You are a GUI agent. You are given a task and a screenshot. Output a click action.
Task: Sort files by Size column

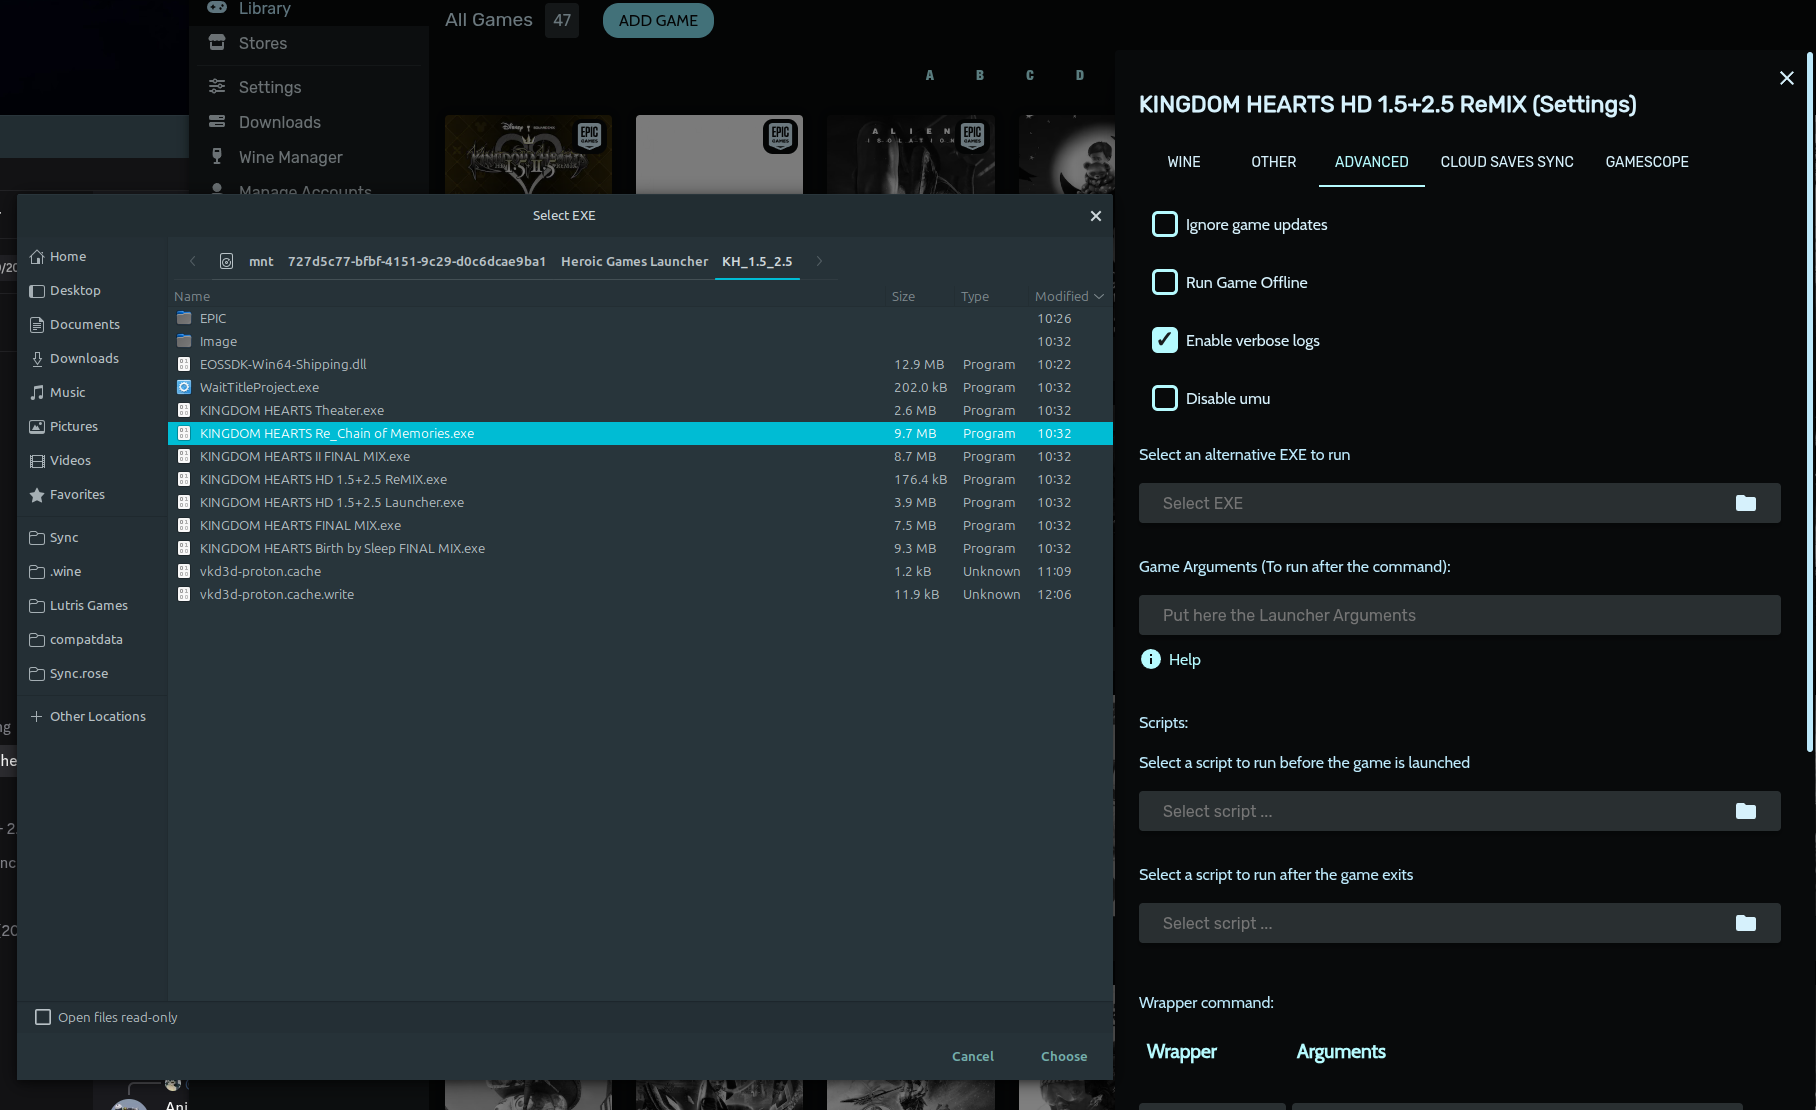click(x=903, y=296)
